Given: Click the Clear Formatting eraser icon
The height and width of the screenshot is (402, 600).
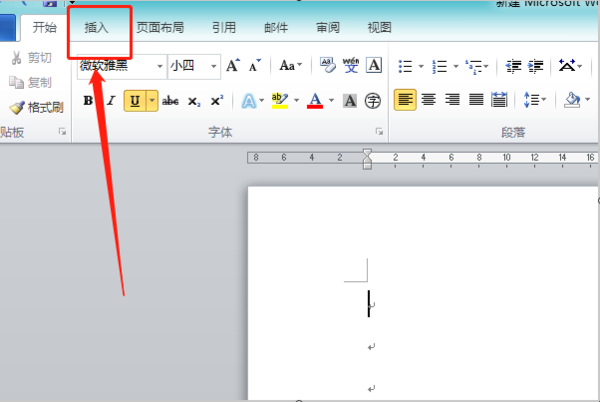Looking at the screenshot, I should pyautogui.click(x=328, y=65).
